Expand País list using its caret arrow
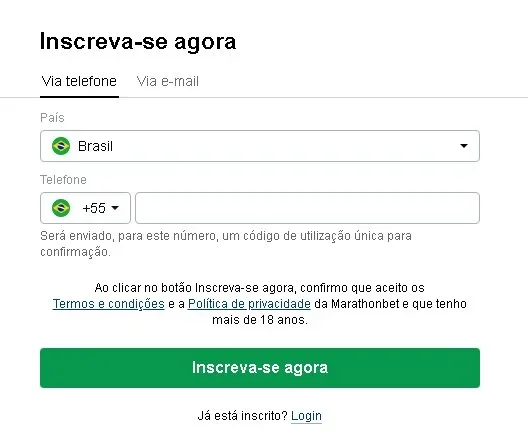The height and width of the screenshot is (431, 528). 464,146
